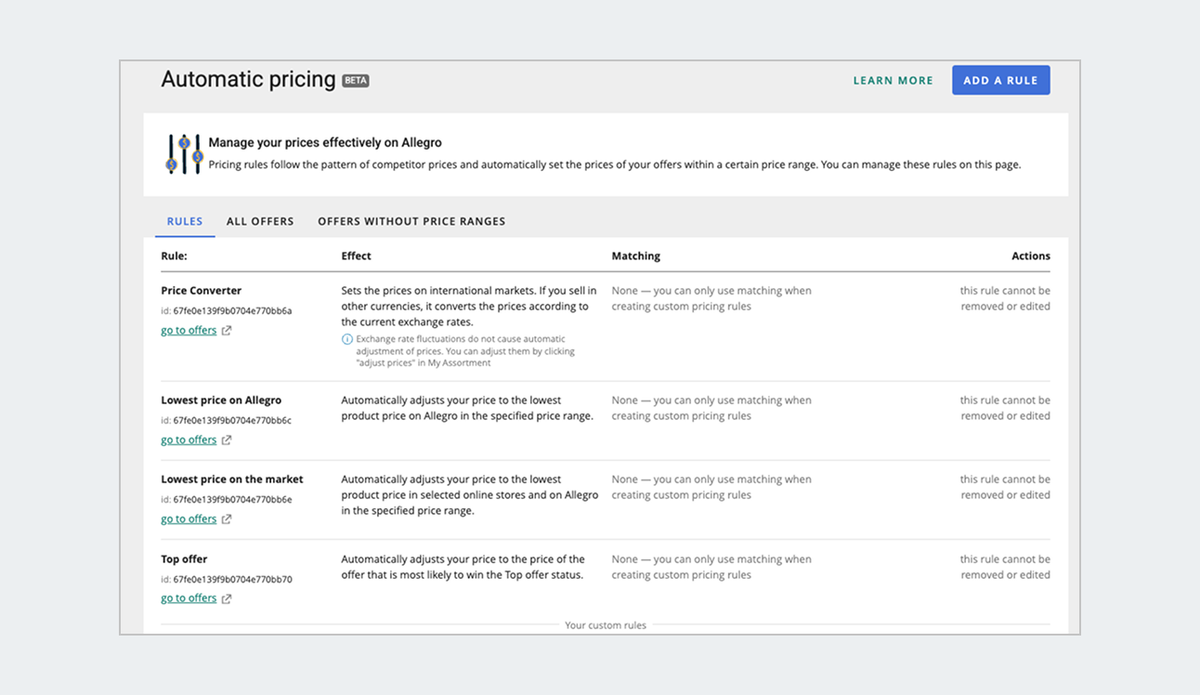The image size is (1200, 695).
Task: Click the Automatic pricing page title
Action: (248, 80)
